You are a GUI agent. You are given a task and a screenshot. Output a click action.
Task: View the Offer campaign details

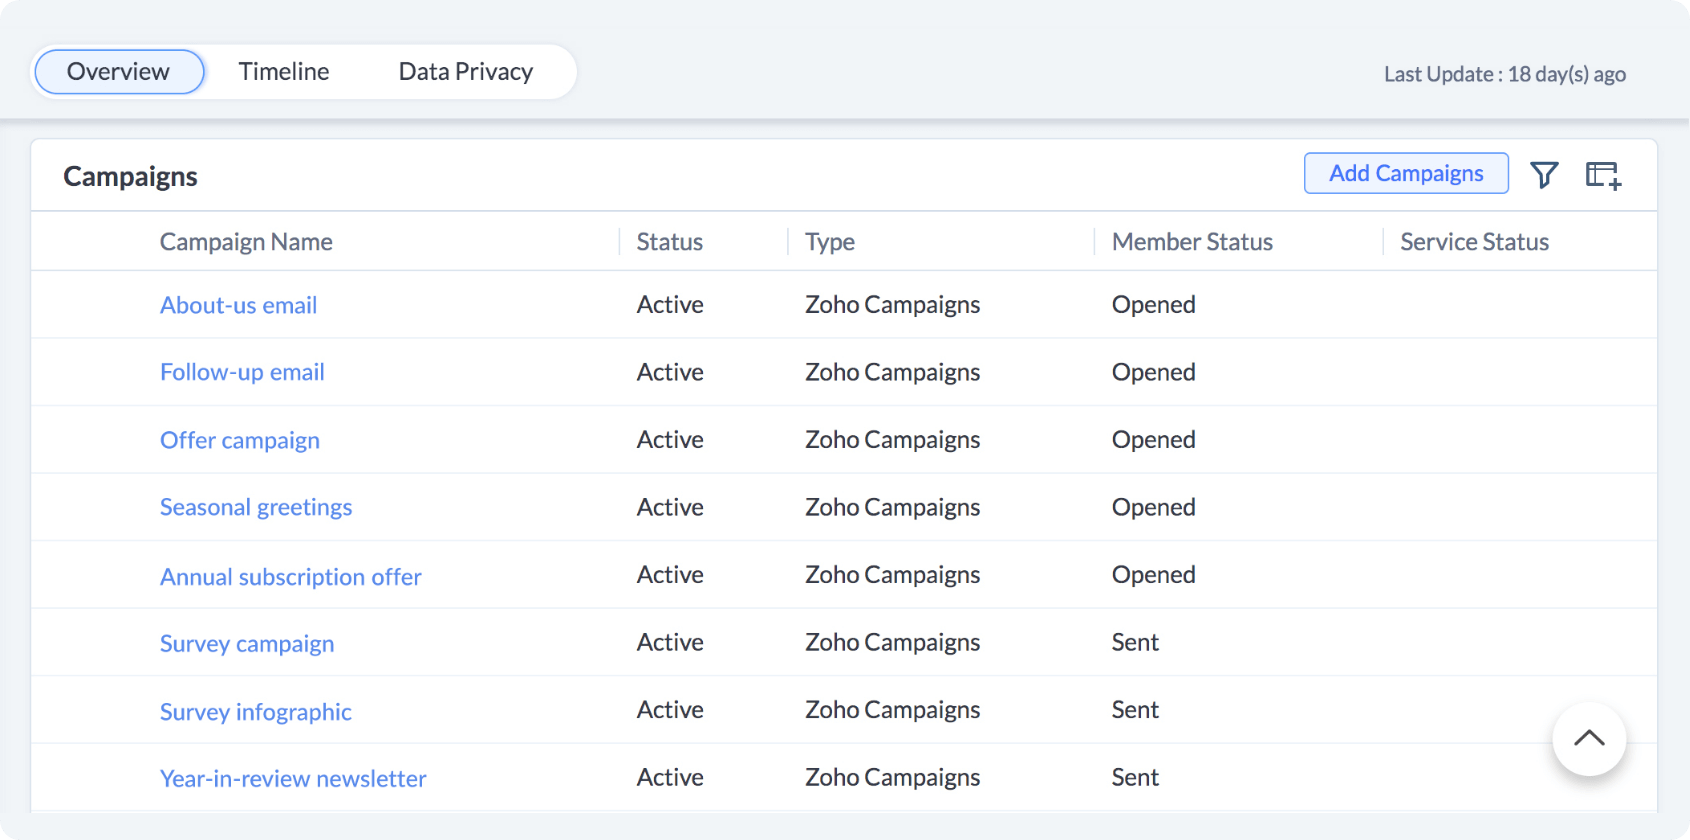point(239,440)
